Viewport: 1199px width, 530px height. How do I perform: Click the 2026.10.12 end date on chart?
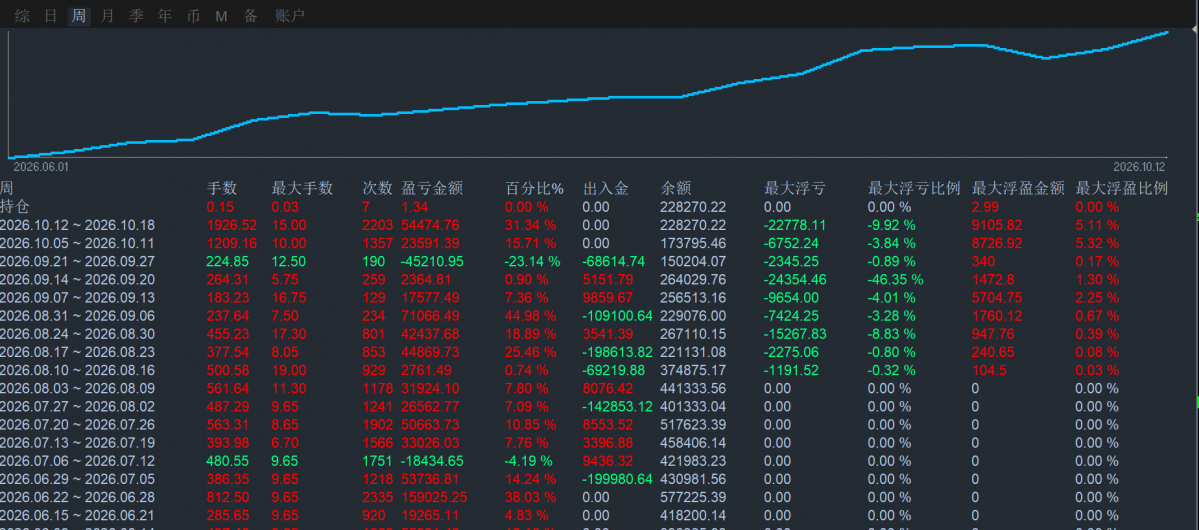(1139, 166)
